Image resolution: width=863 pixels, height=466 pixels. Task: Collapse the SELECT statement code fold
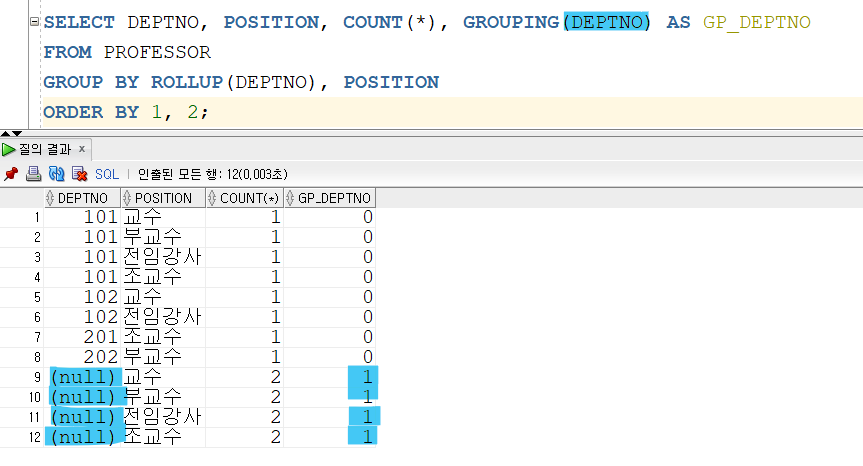click(34, 22)
